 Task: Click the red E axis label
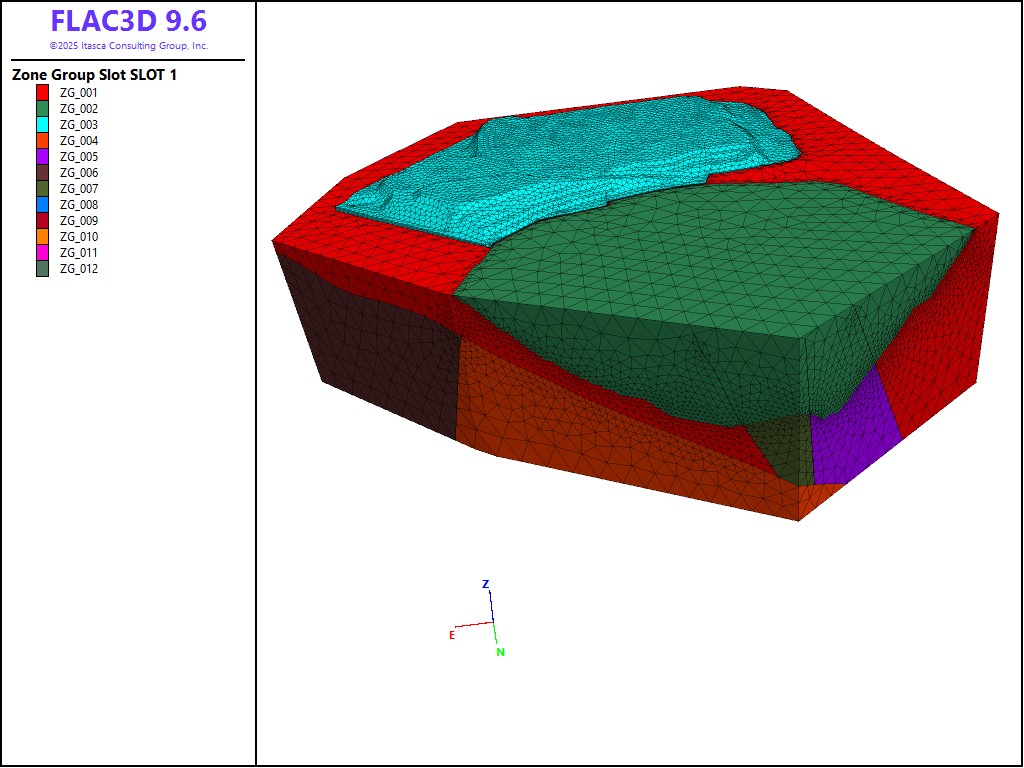coord(452,635)
